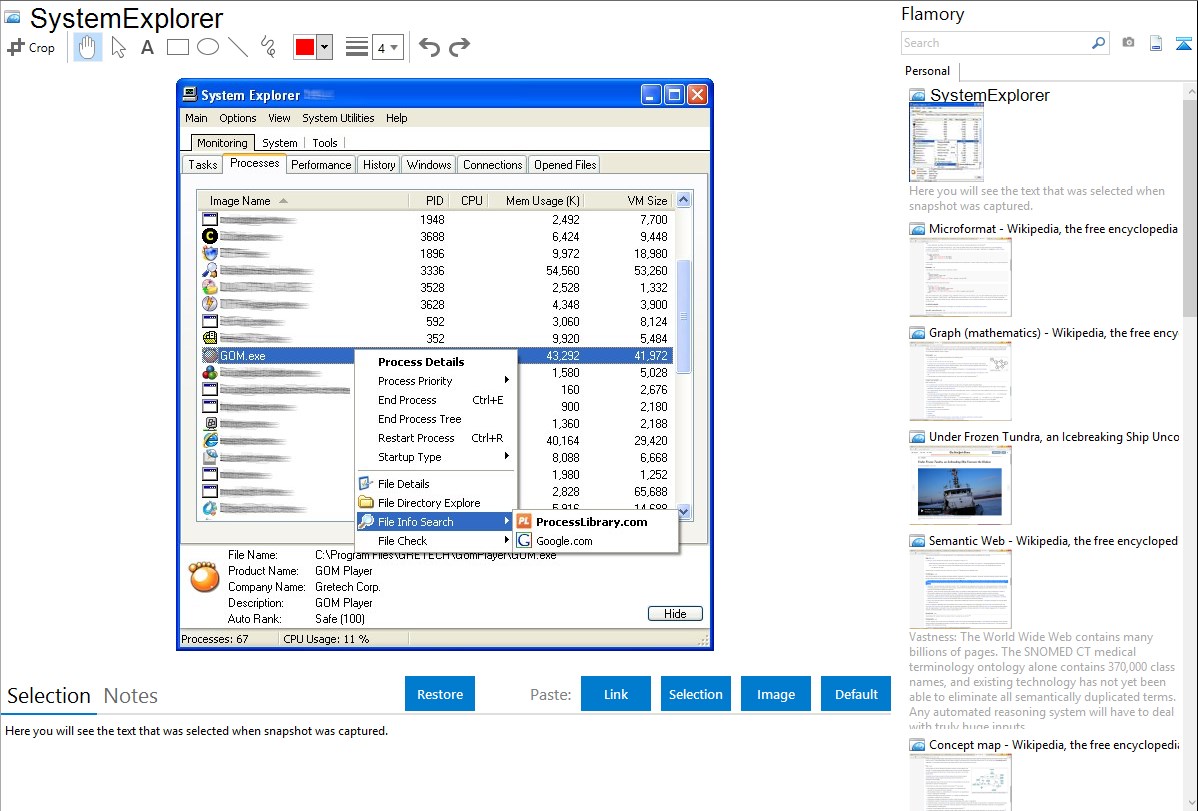Viewport: 1198px width, 811px height.
Task: Pick the rectangle drawing tool
Action: coord(177,47)
